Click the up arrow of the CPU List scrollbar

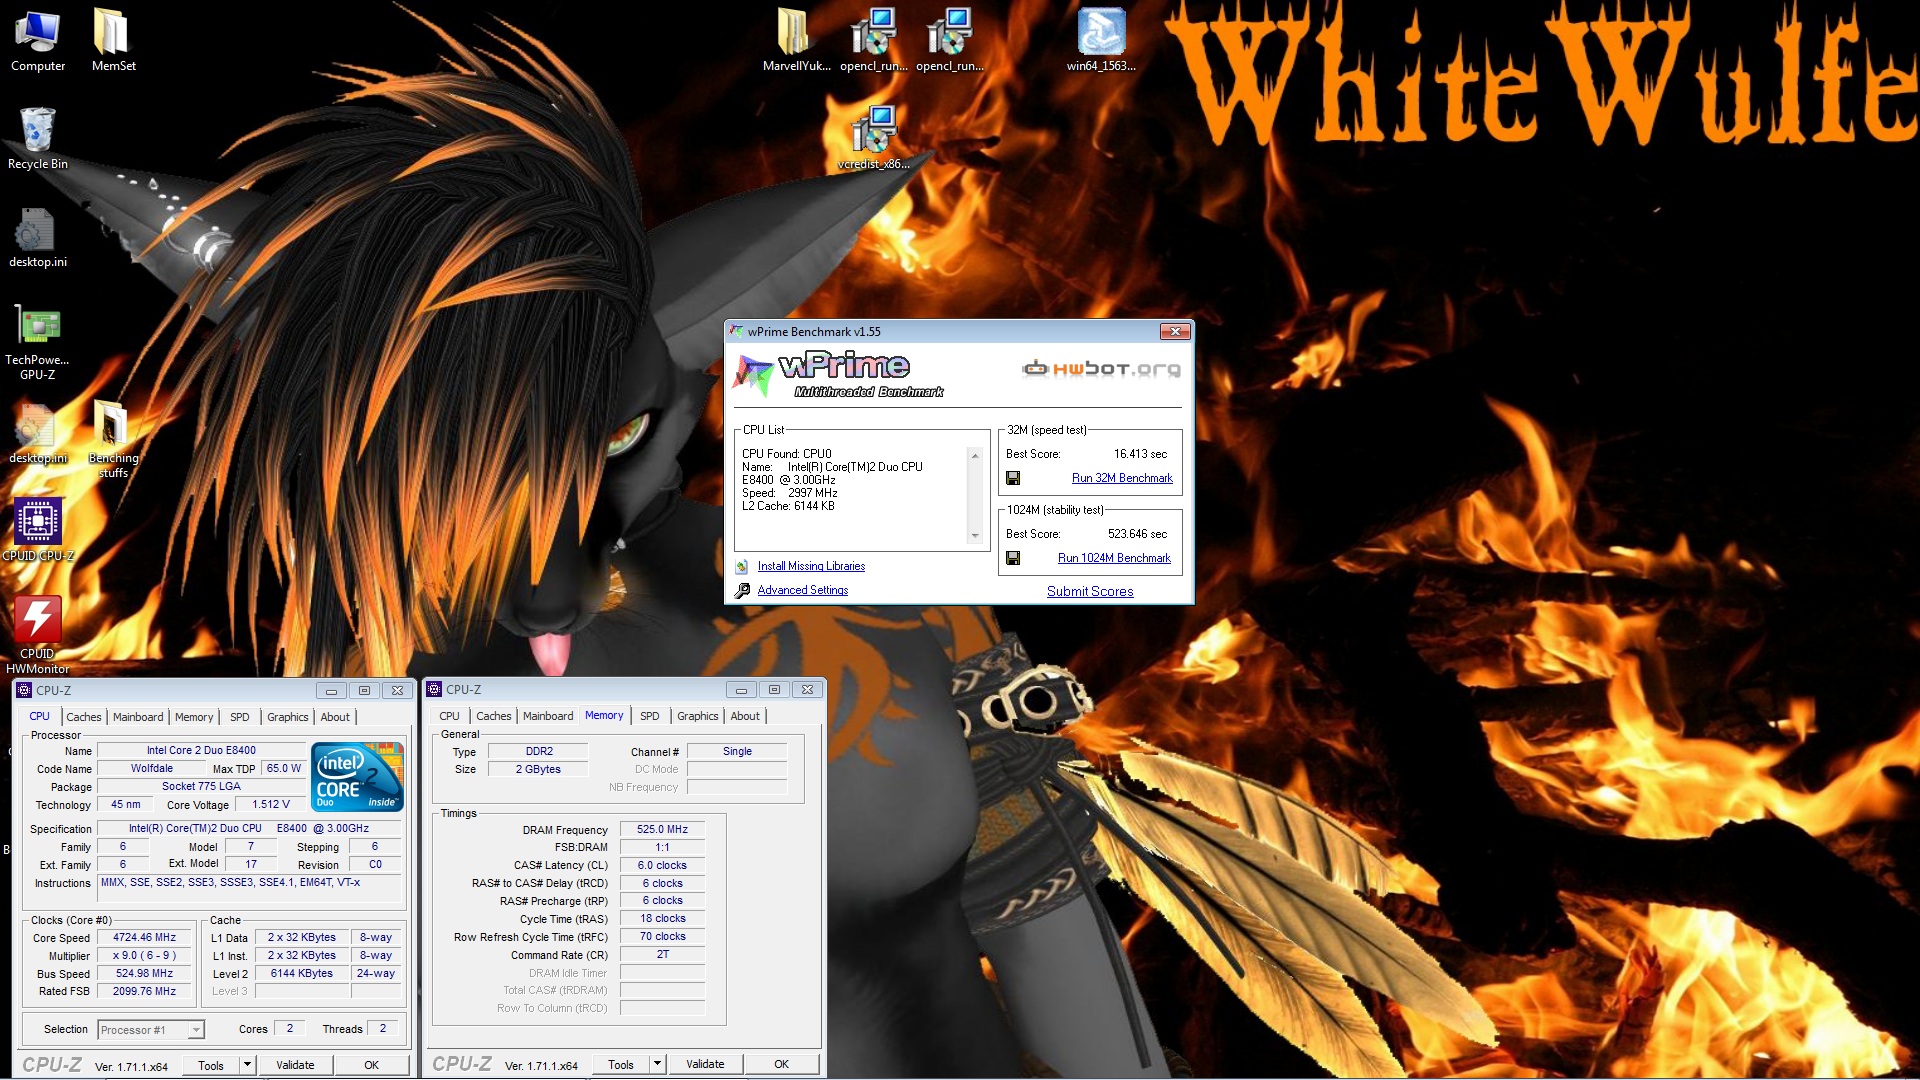click(975, 456)
